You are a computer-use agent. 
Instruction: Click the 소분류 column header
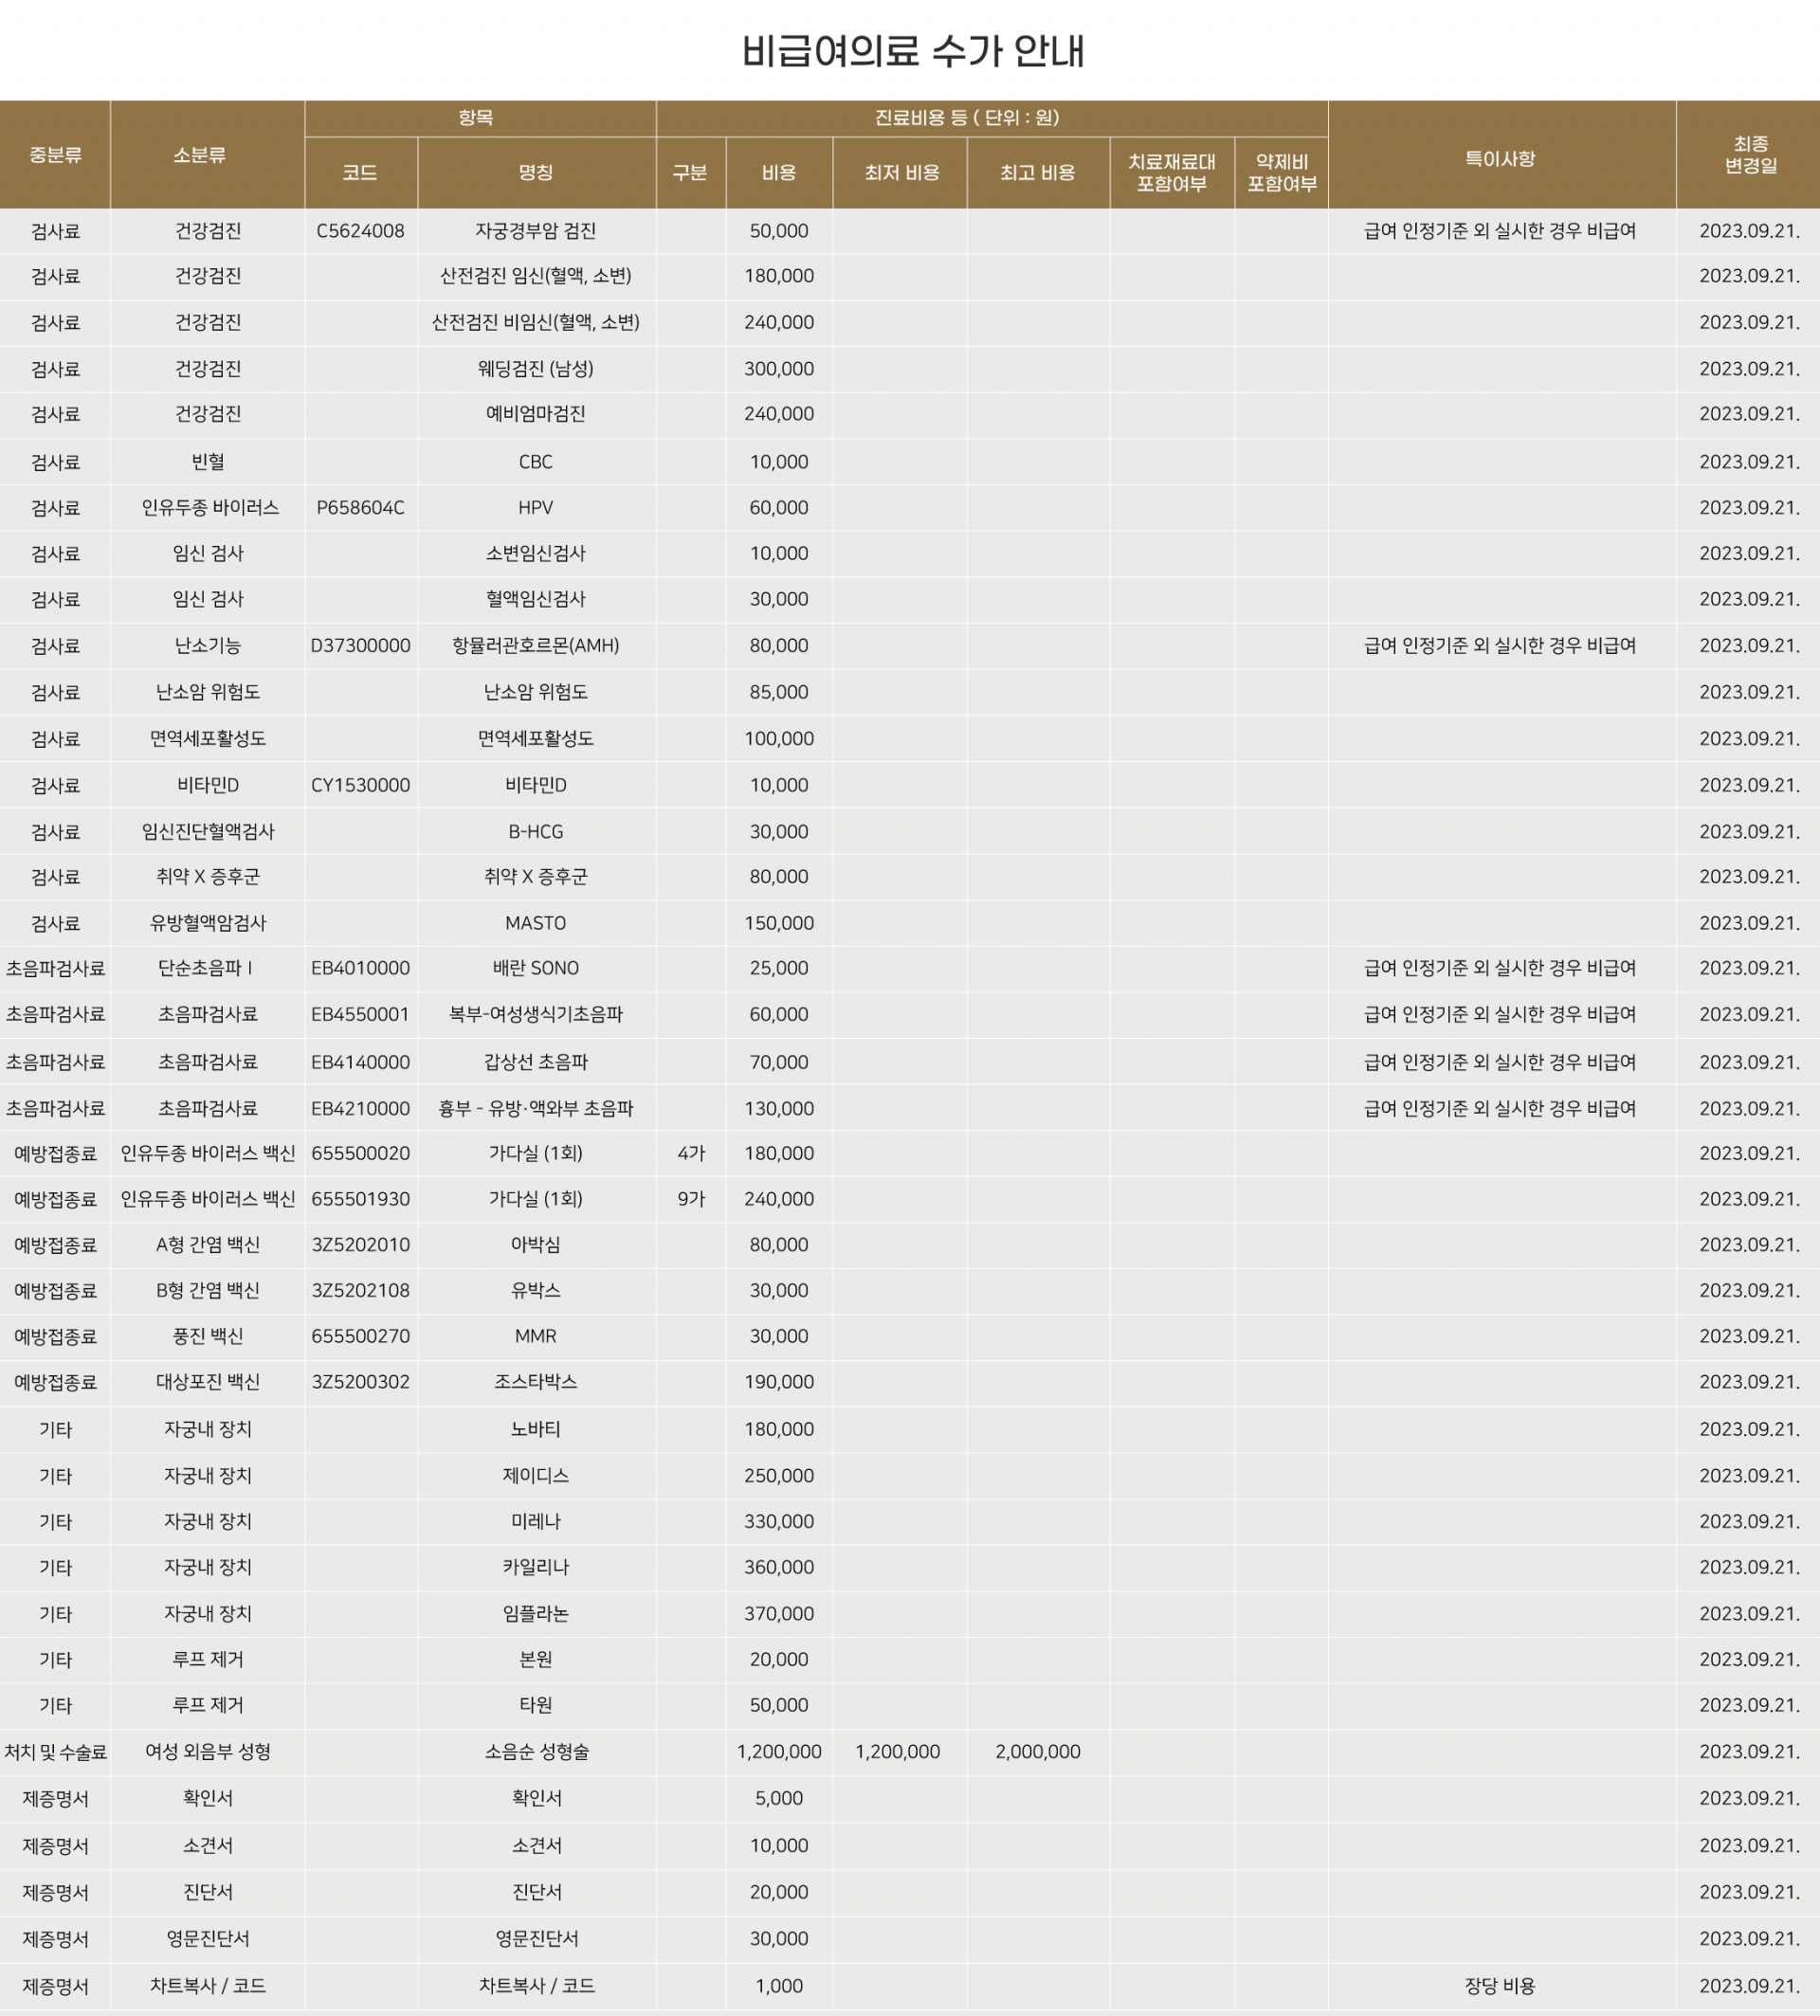[207, 155]
